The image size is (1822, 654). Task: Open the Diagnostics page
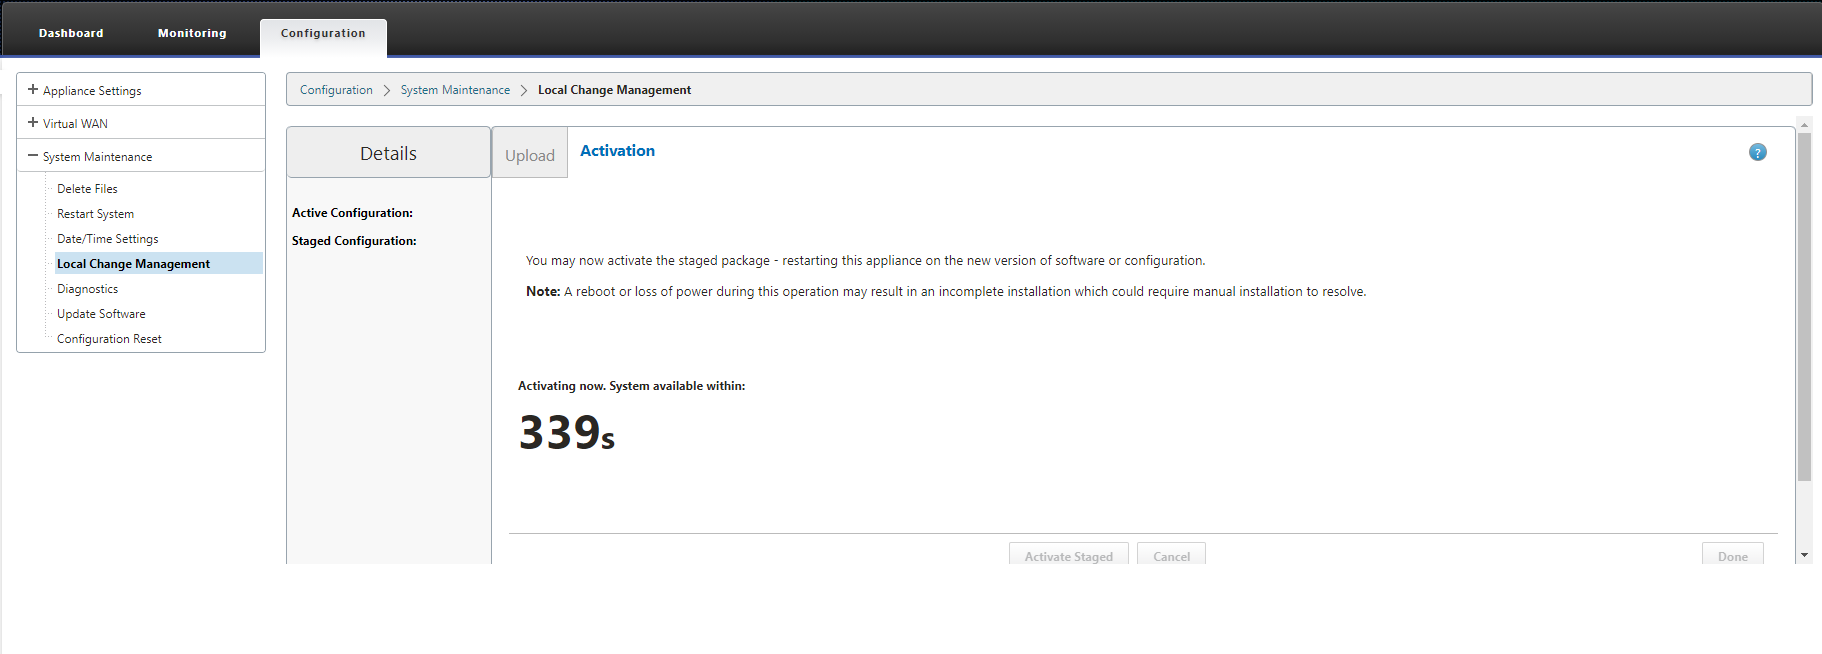tap(87, 289)
